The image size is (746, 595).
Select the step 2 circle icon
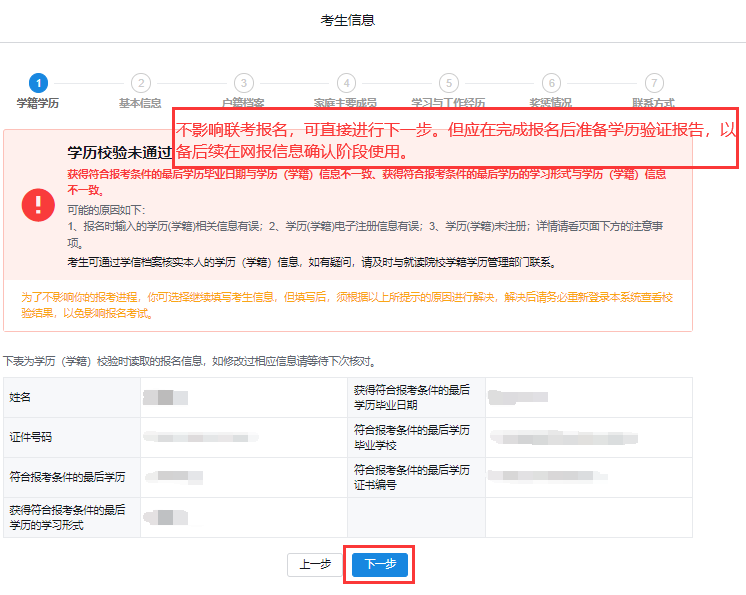141,83
